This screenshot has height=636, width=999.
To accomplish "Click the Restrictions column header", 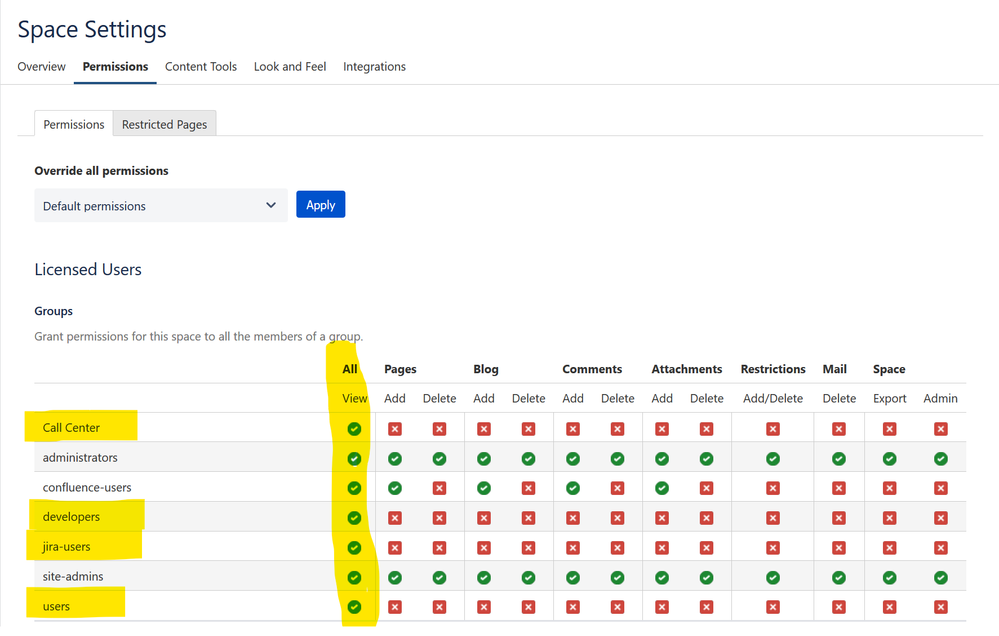I will click(773, 369).
